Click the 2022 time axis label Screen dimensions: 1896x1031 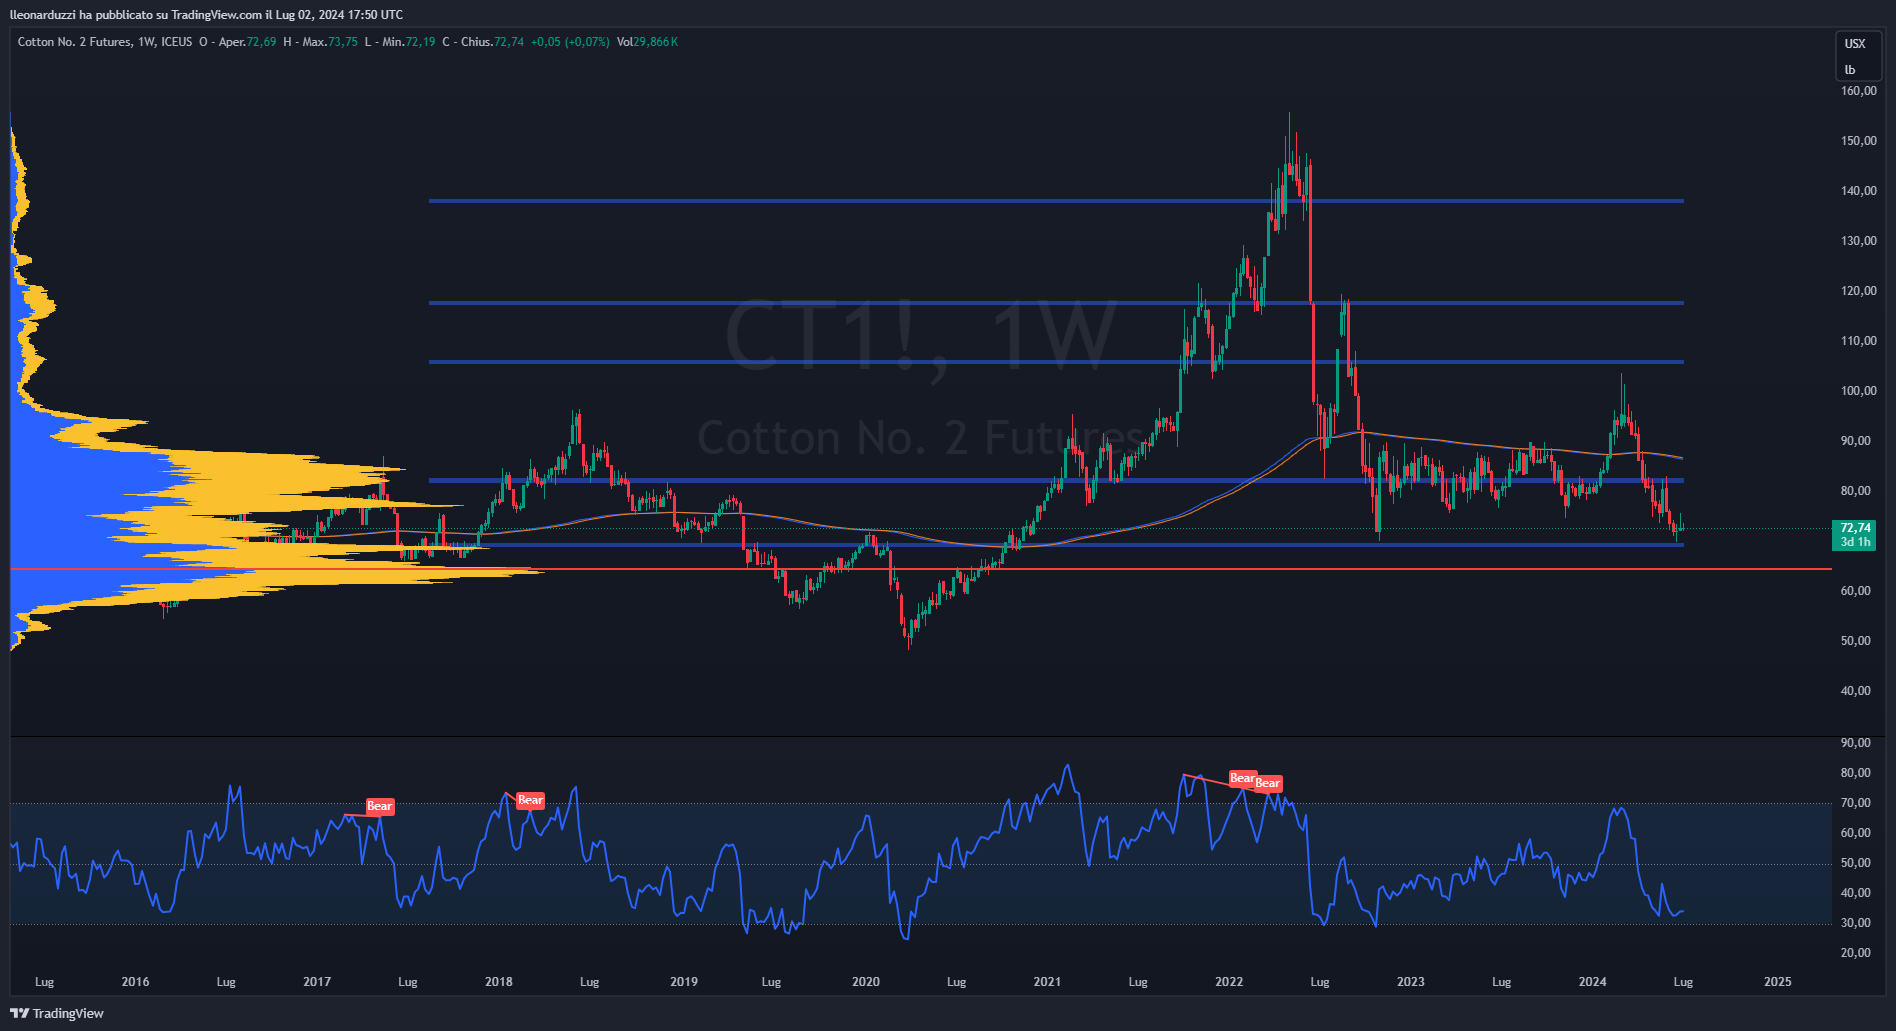coord(1229,982)
